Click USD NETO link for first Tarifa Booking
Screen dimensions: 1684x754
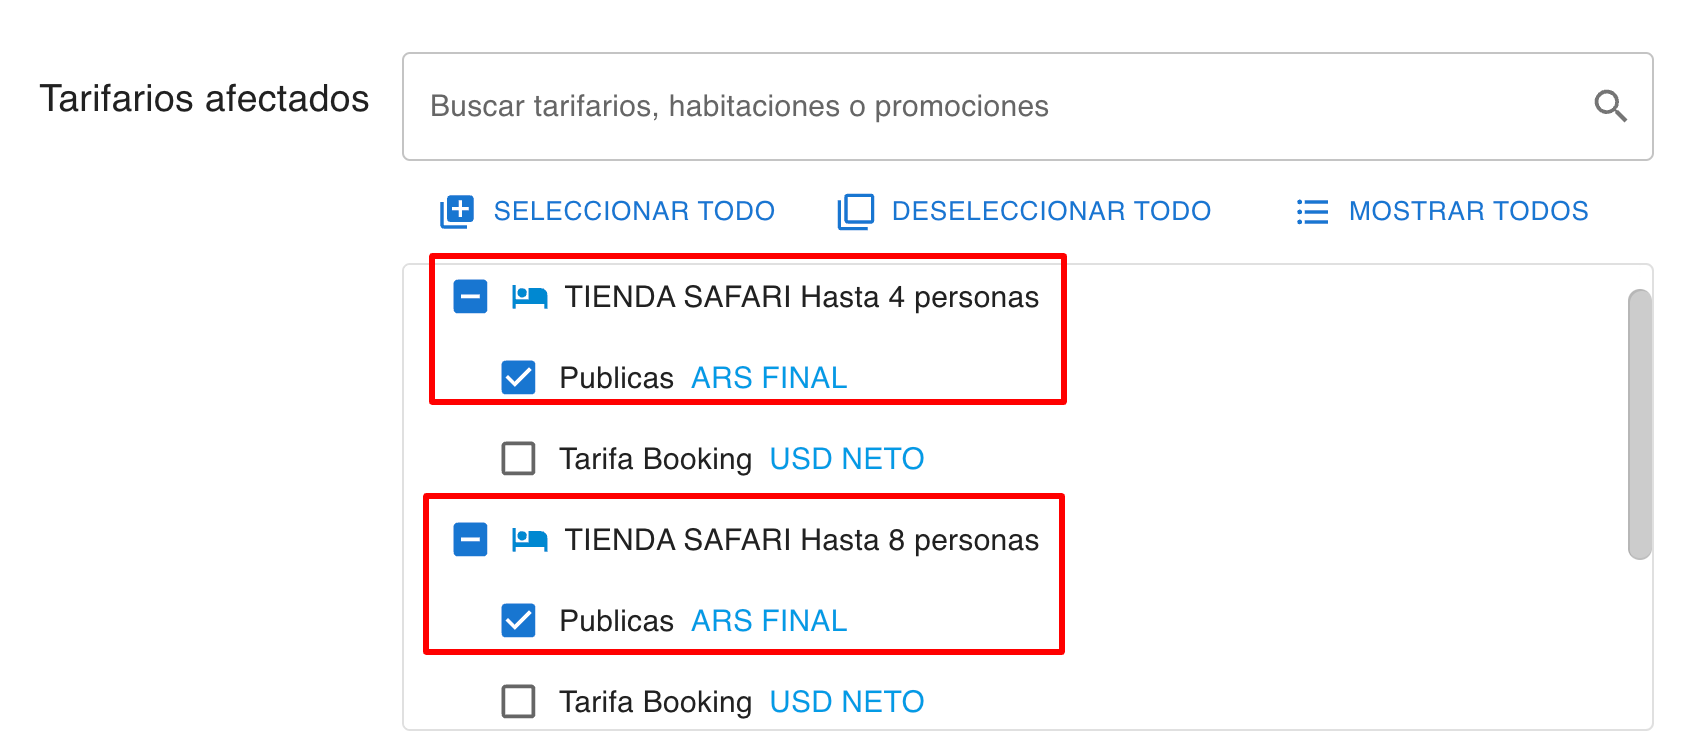click(846, 459)
